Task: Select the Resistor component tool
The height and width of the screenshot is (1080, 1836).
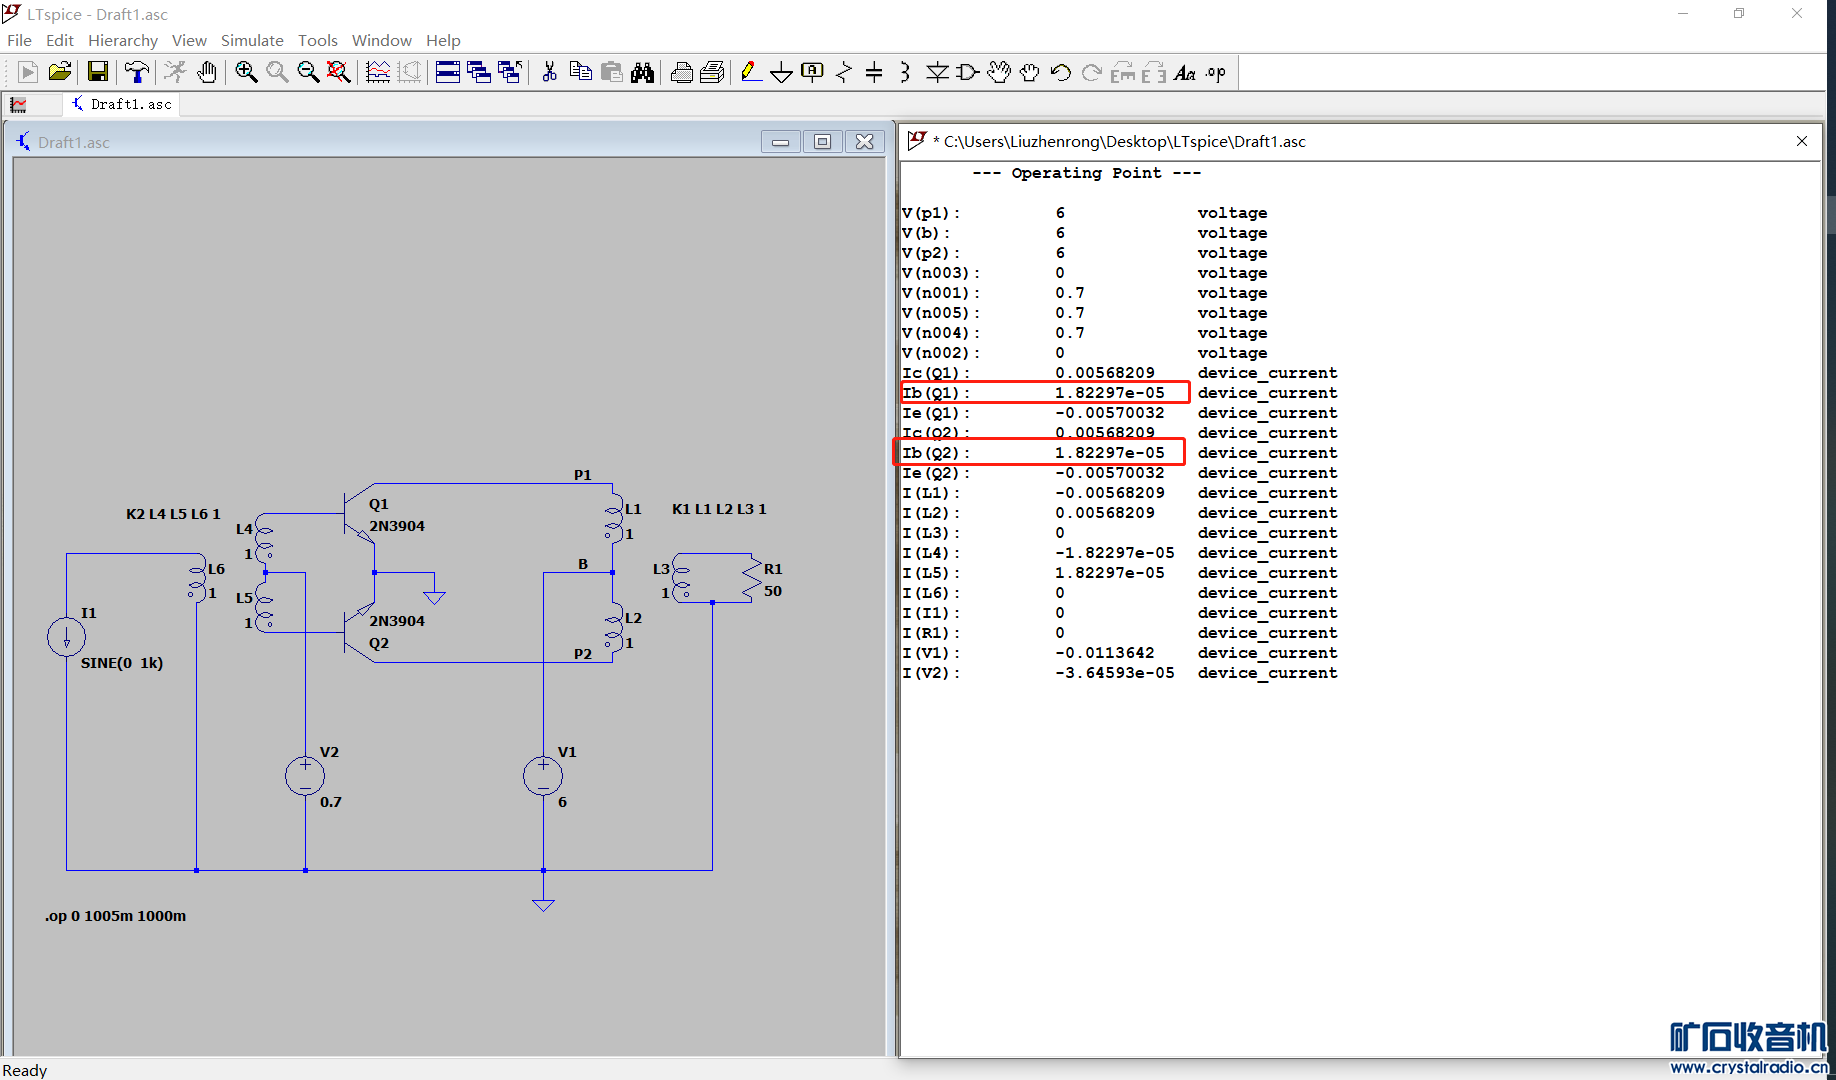Action: tap(844, 72)
